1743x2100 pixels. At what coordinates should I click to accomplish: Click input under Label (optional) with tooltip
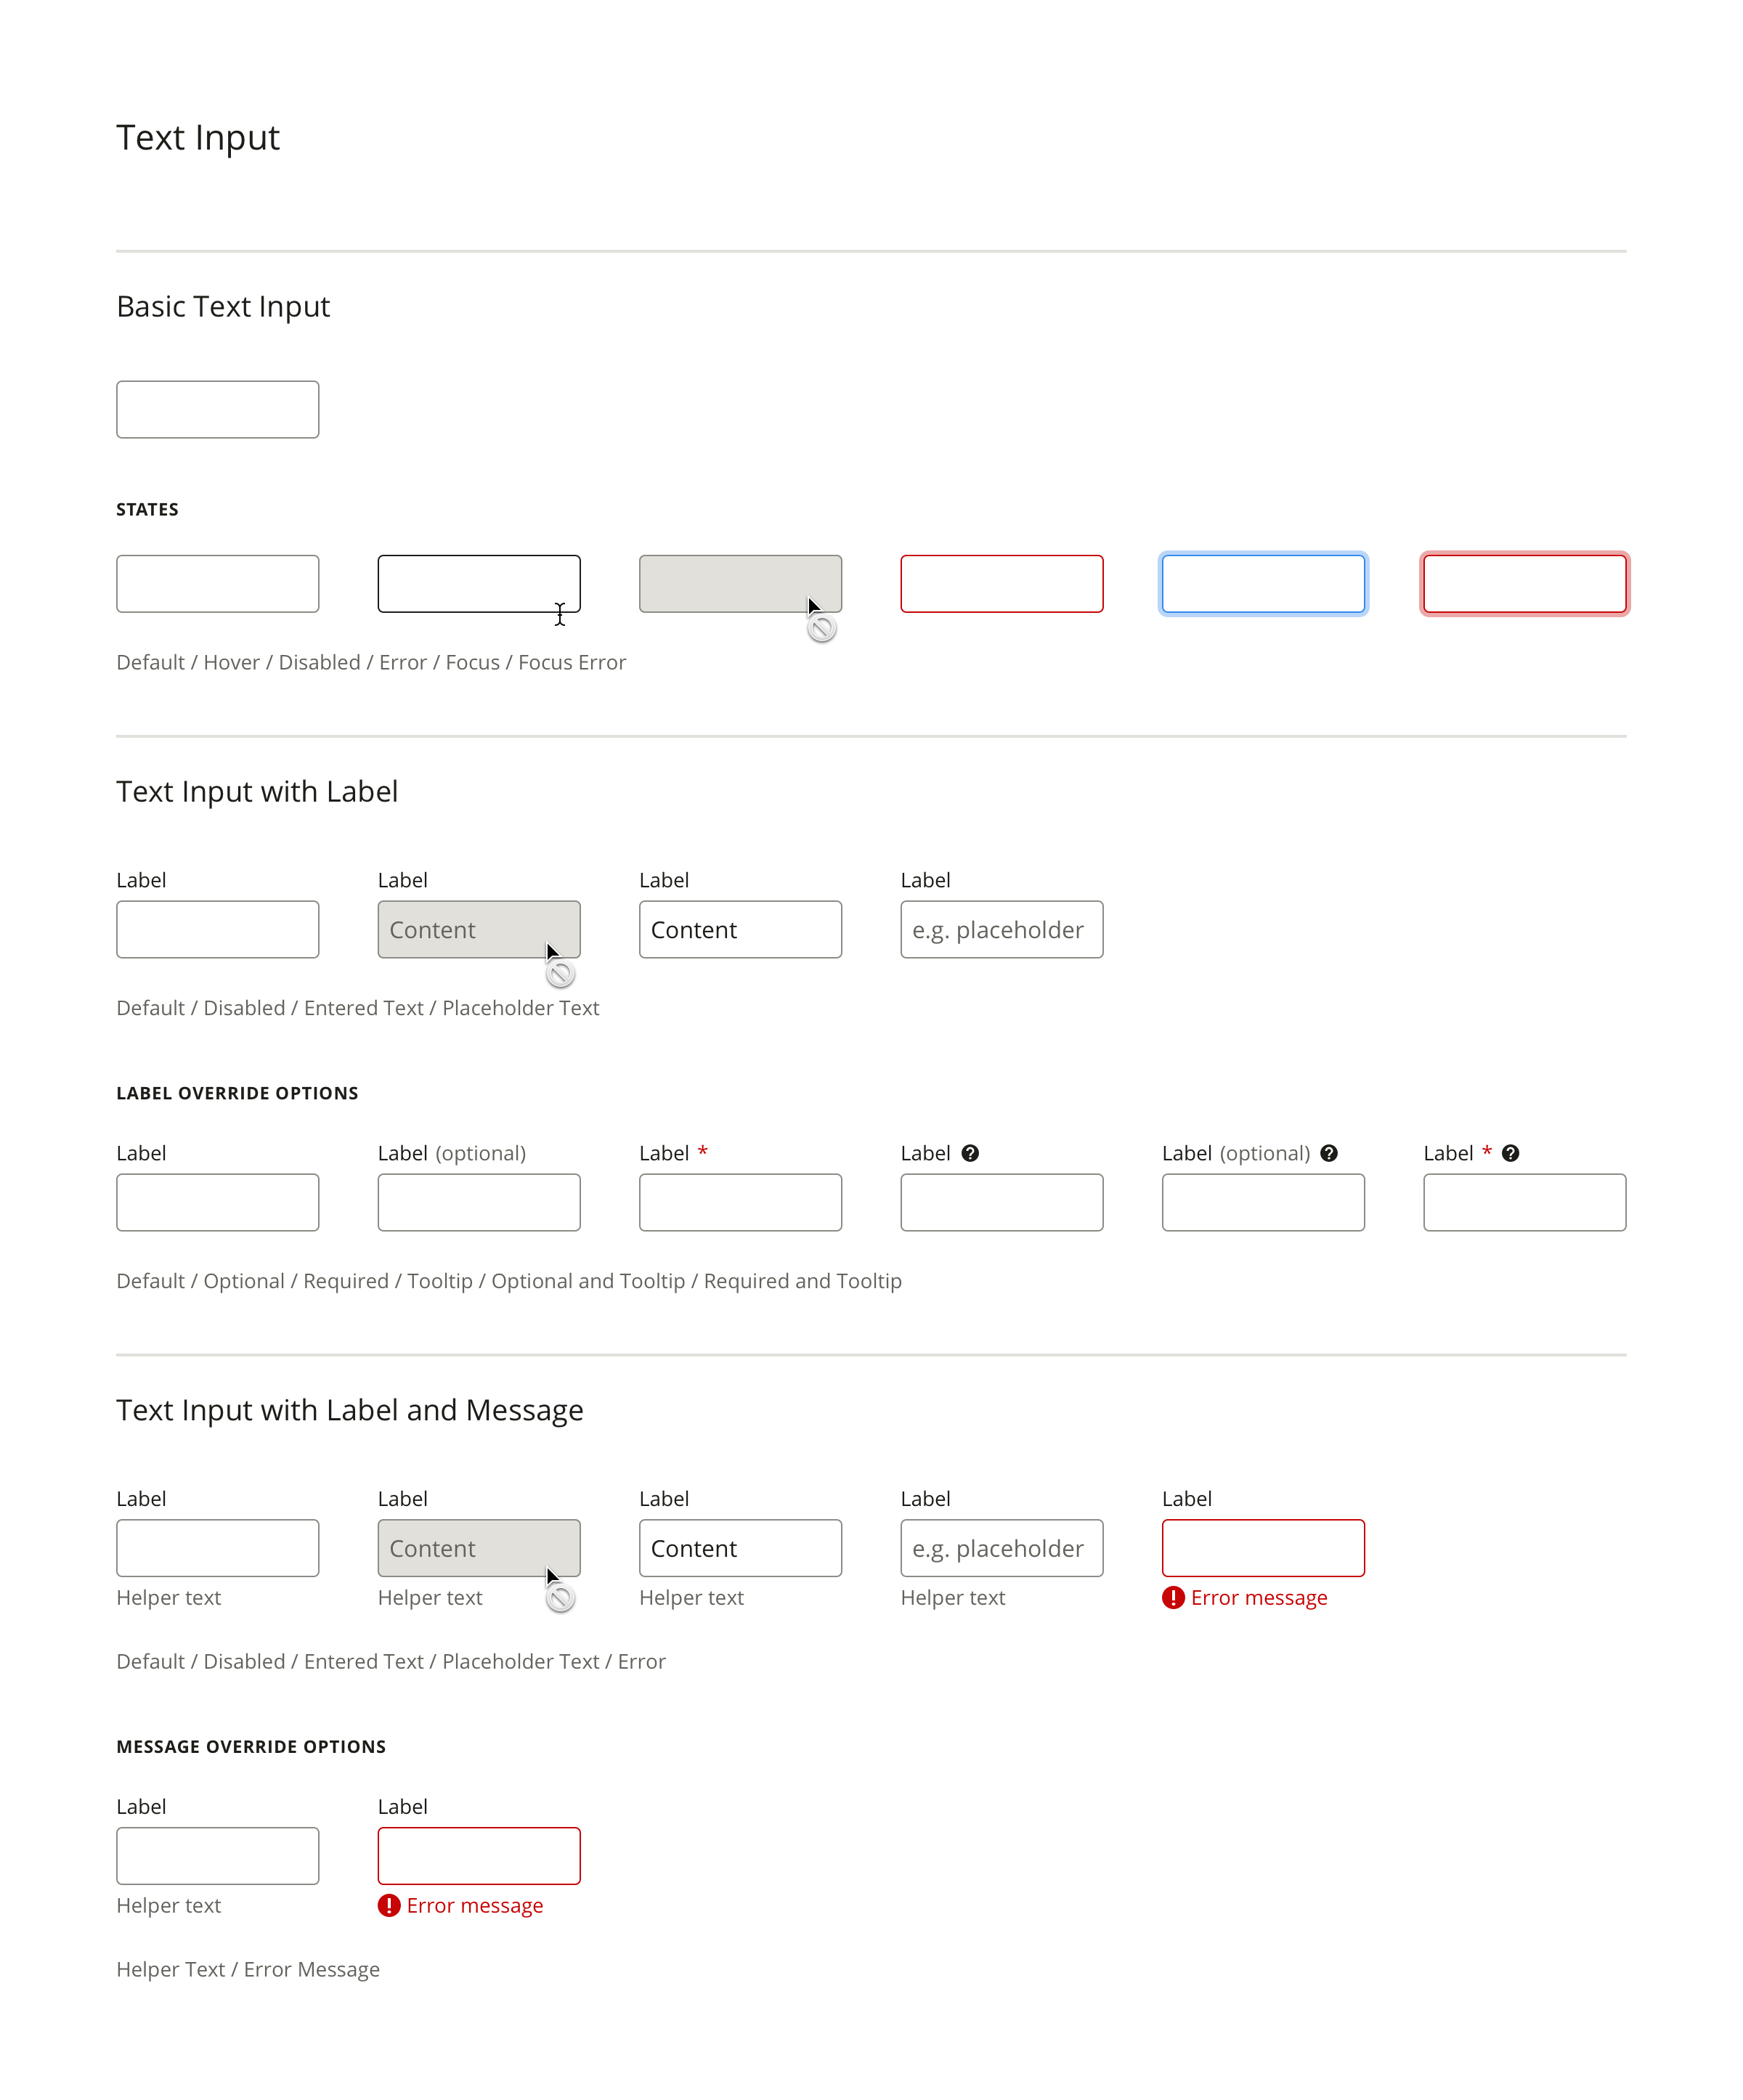1263,1202
